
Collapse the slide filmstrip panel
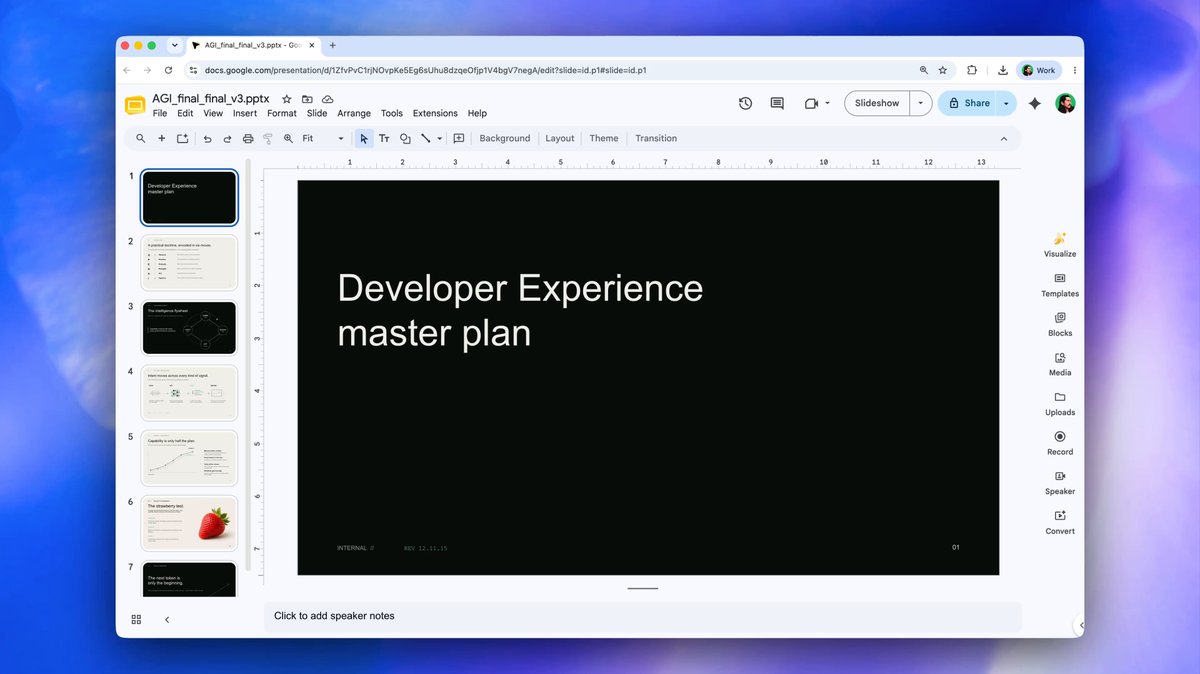[x=167, y=620]
